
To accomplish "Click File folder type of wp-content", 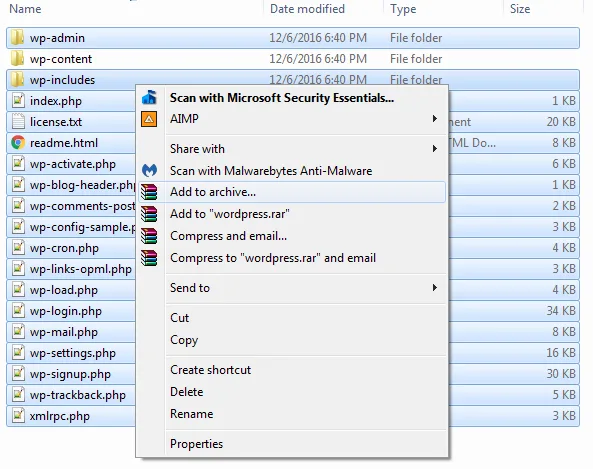I will pyautogui.click(x=416, y=59).
